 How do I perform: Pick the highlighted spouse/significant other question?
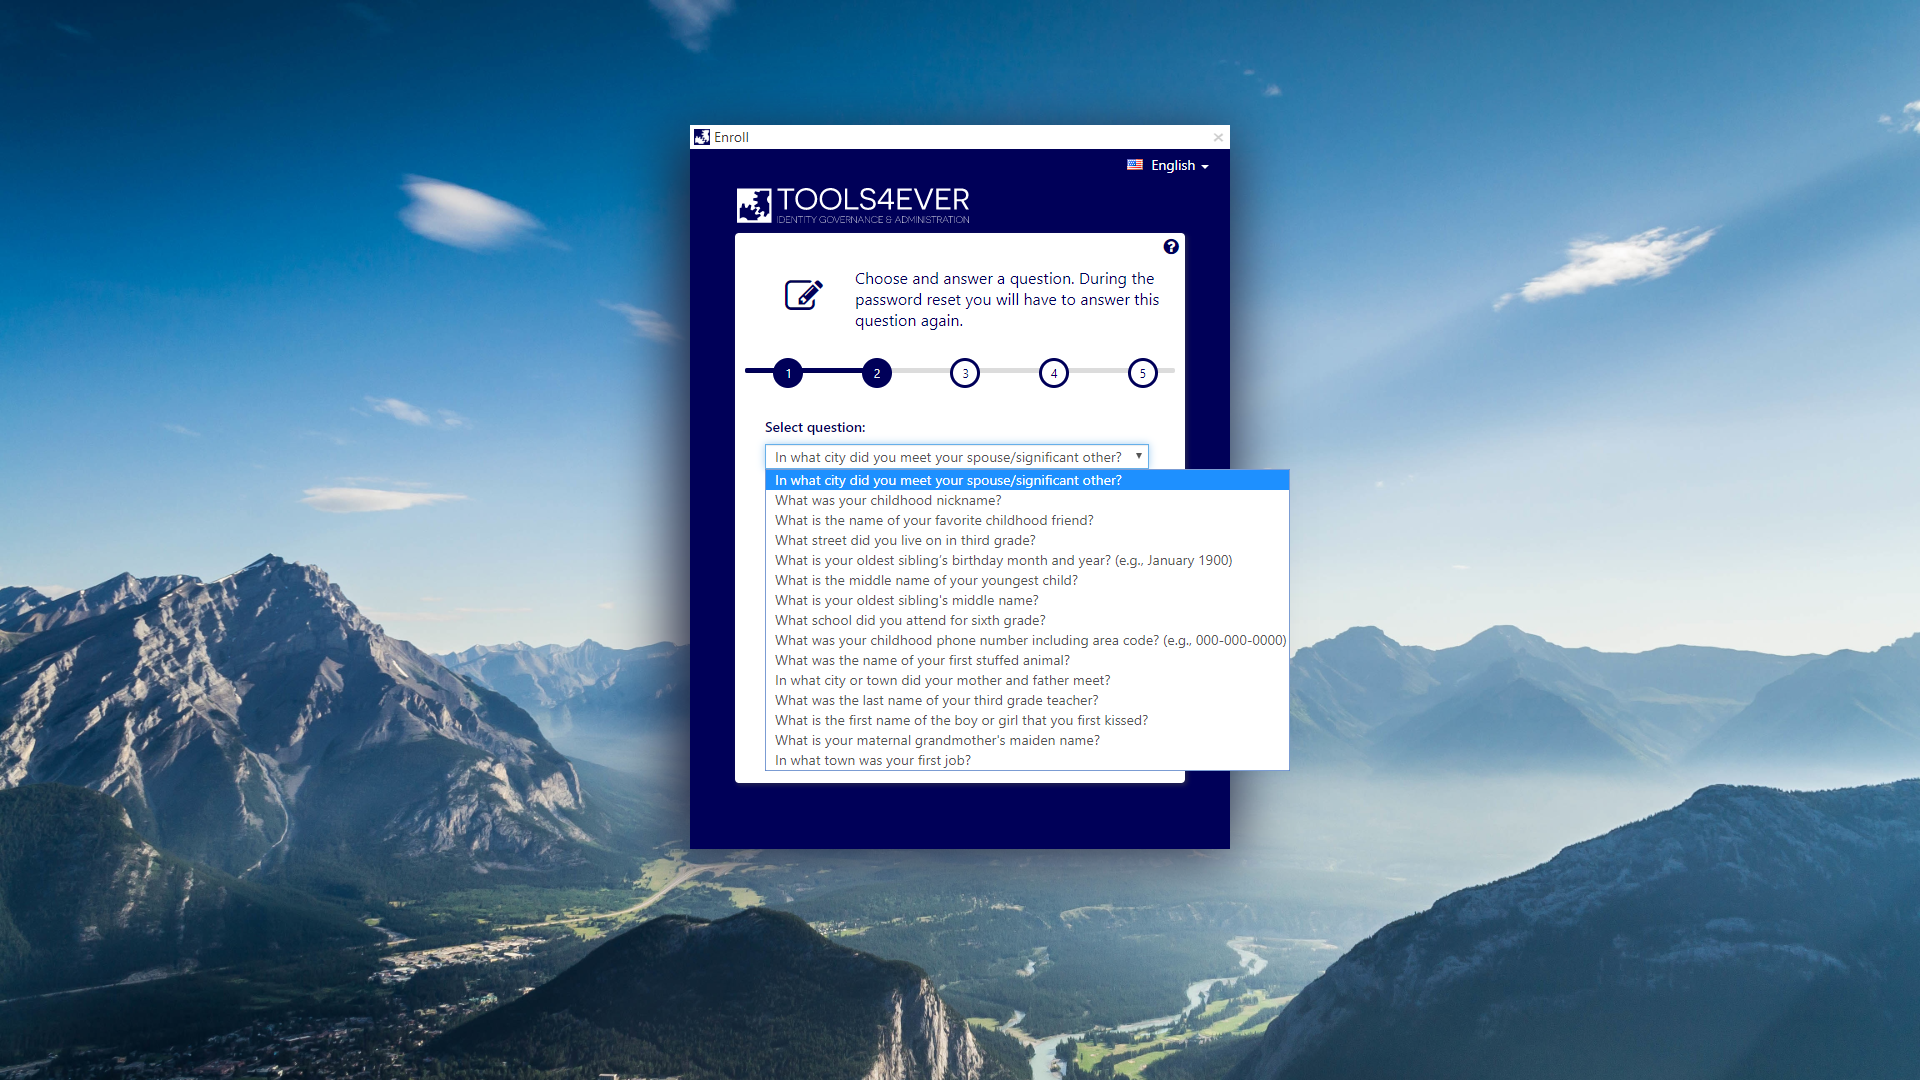point(948,480)
